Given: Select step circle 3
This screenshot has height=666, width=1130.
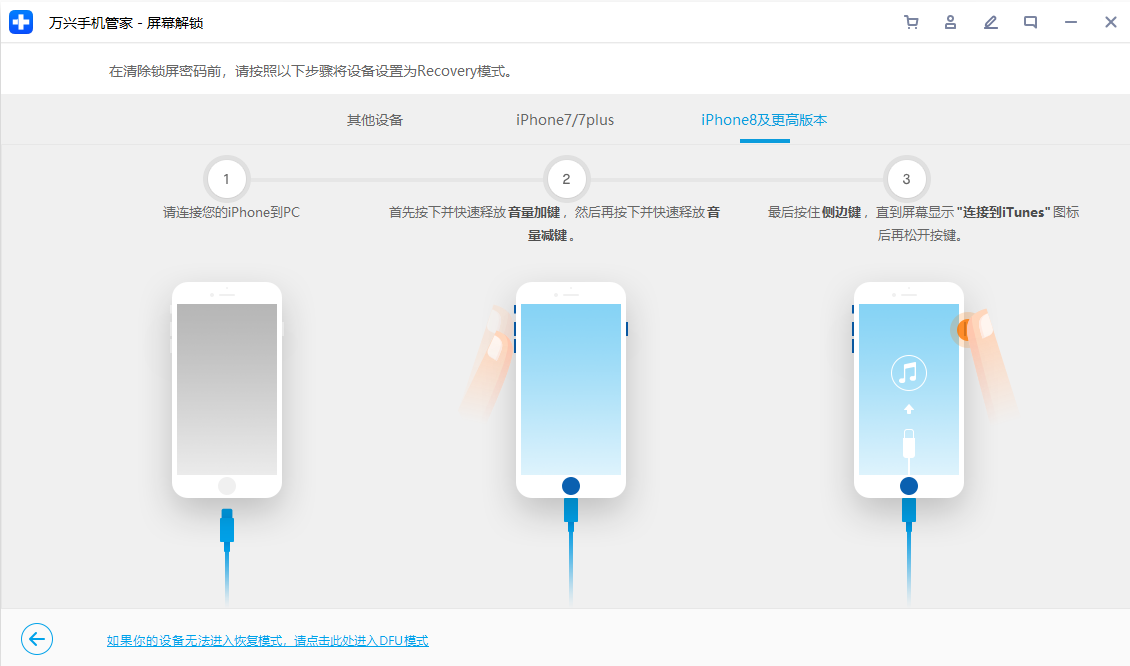Looking at the screenshot, I should [x=906, y=179].
